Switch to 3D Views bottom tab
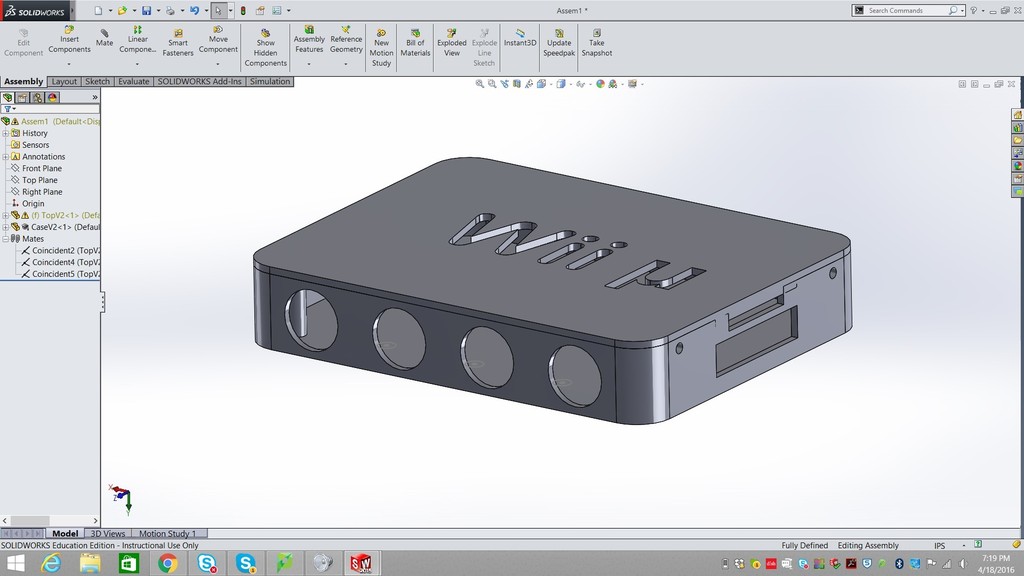The image size is (1024, 576). pyautogui.click(x=108, y=534)
